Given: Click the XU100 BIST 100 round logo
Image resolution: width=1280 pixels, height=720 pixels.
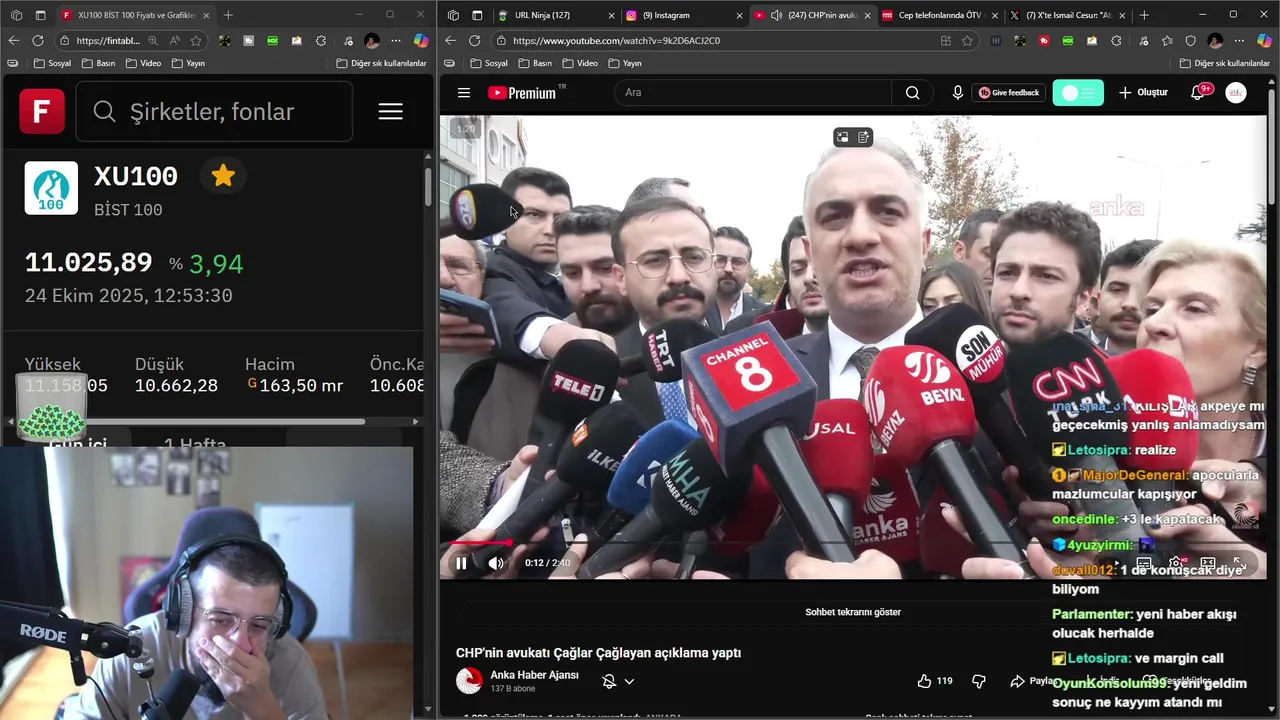Looking at the screenshot, I should pyautogui.click(x=51, y=188).
